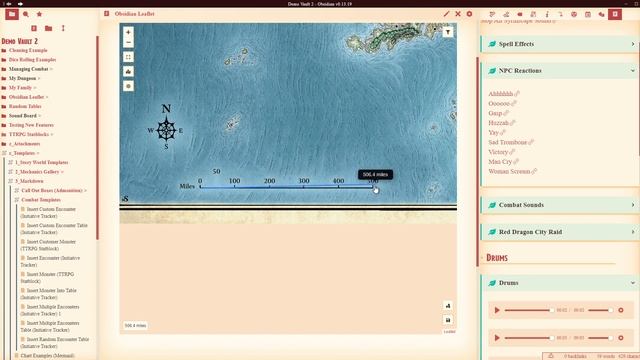
Task: Select the highlighted active right sidebar tab
Action: click(x=615, y=14)
